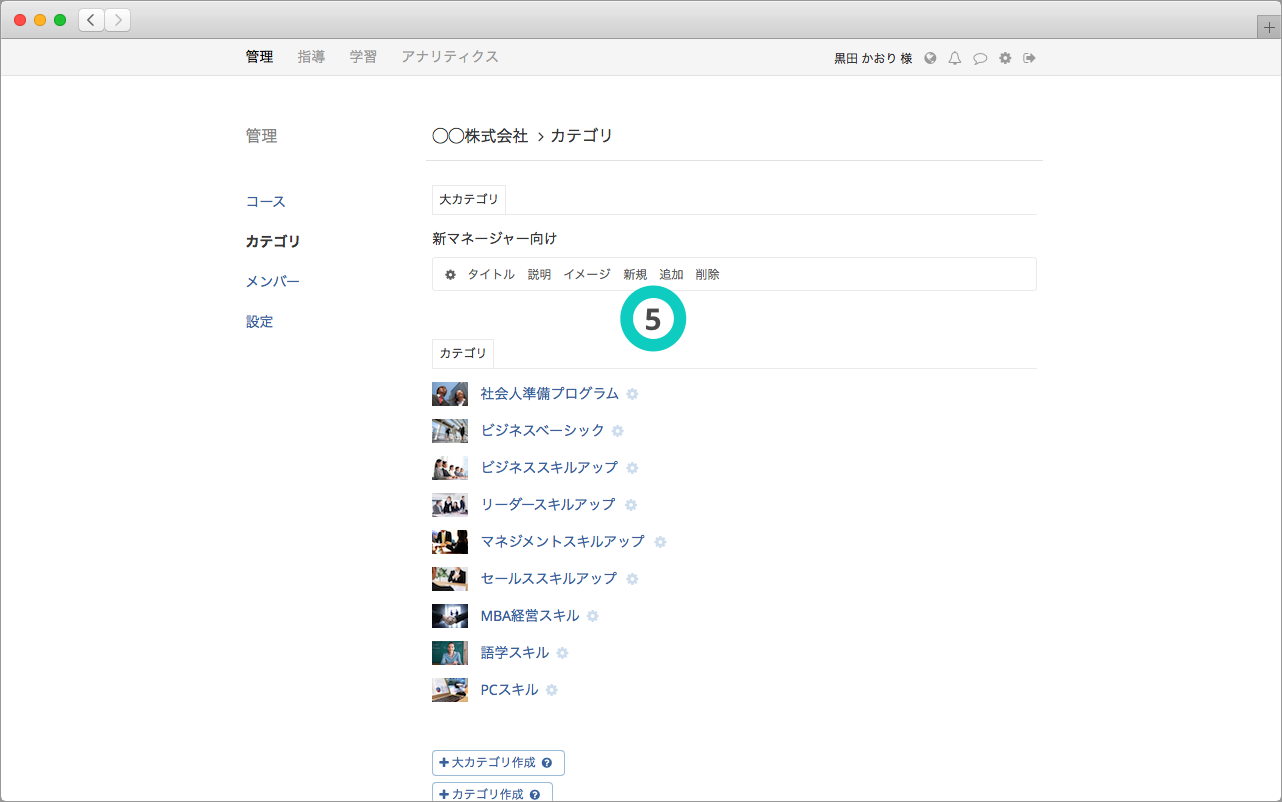The image size is (1282, 802).
Task: Click the logout icon in the top bar
Action: (1029, 58)
